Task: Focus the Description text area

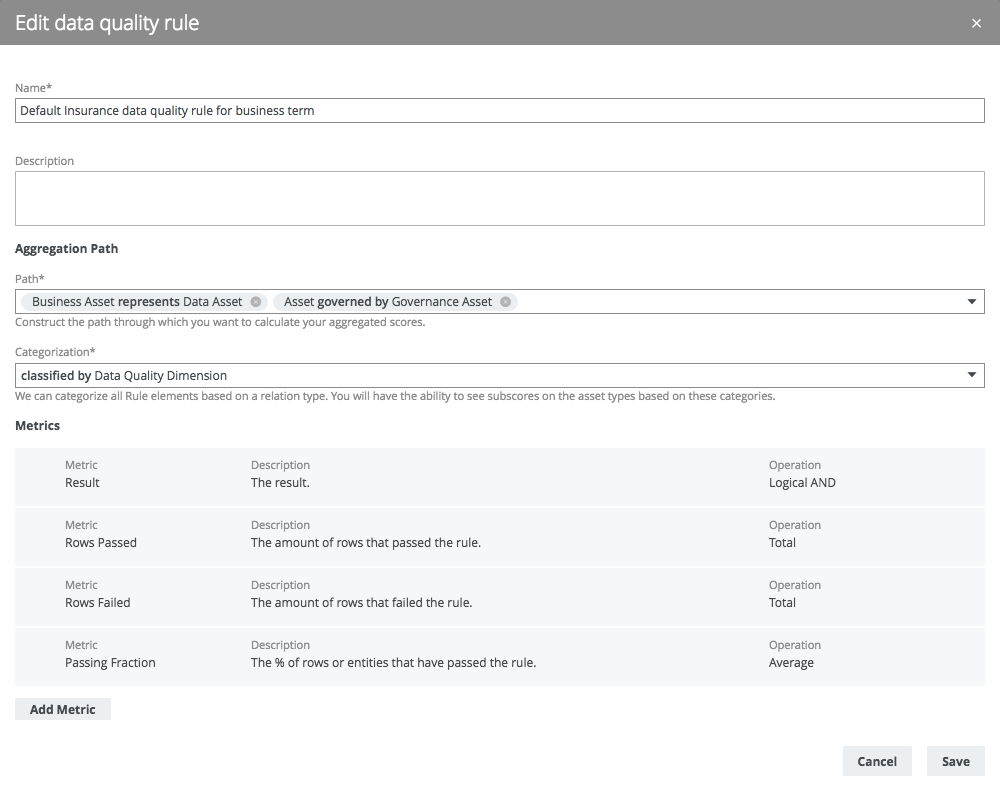Action: coord(499,198)
